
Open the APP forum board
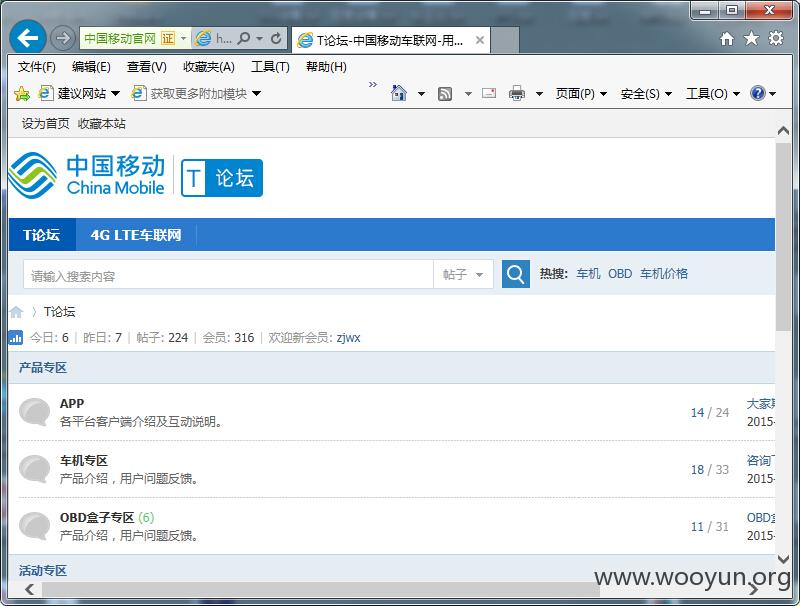point(72,403)
